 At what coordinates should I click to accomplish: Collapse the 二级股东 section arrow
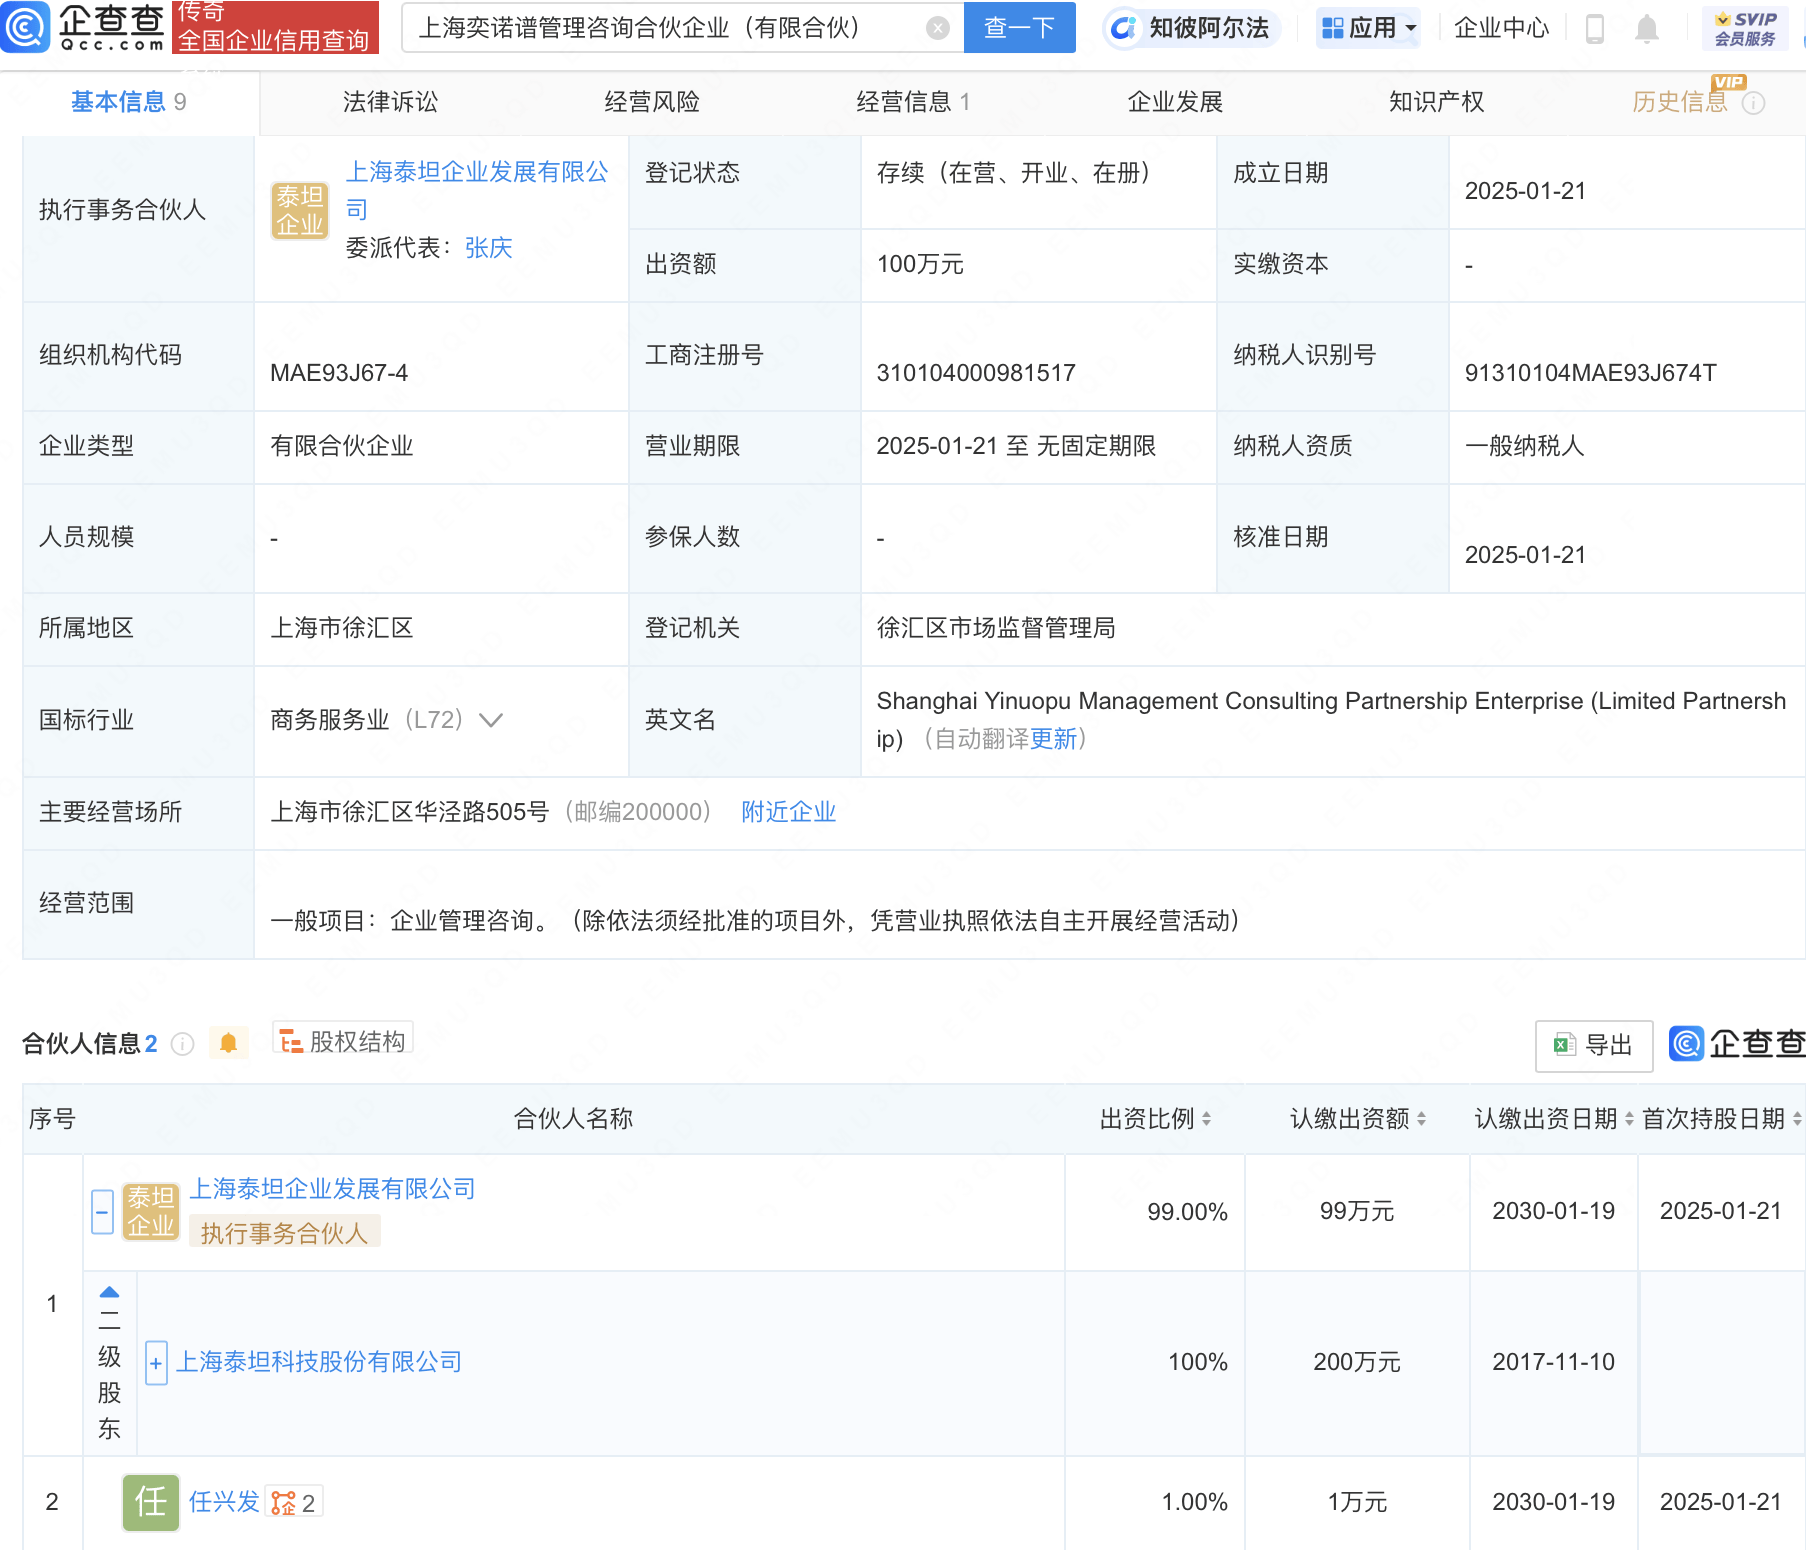tap(110, 1292)
